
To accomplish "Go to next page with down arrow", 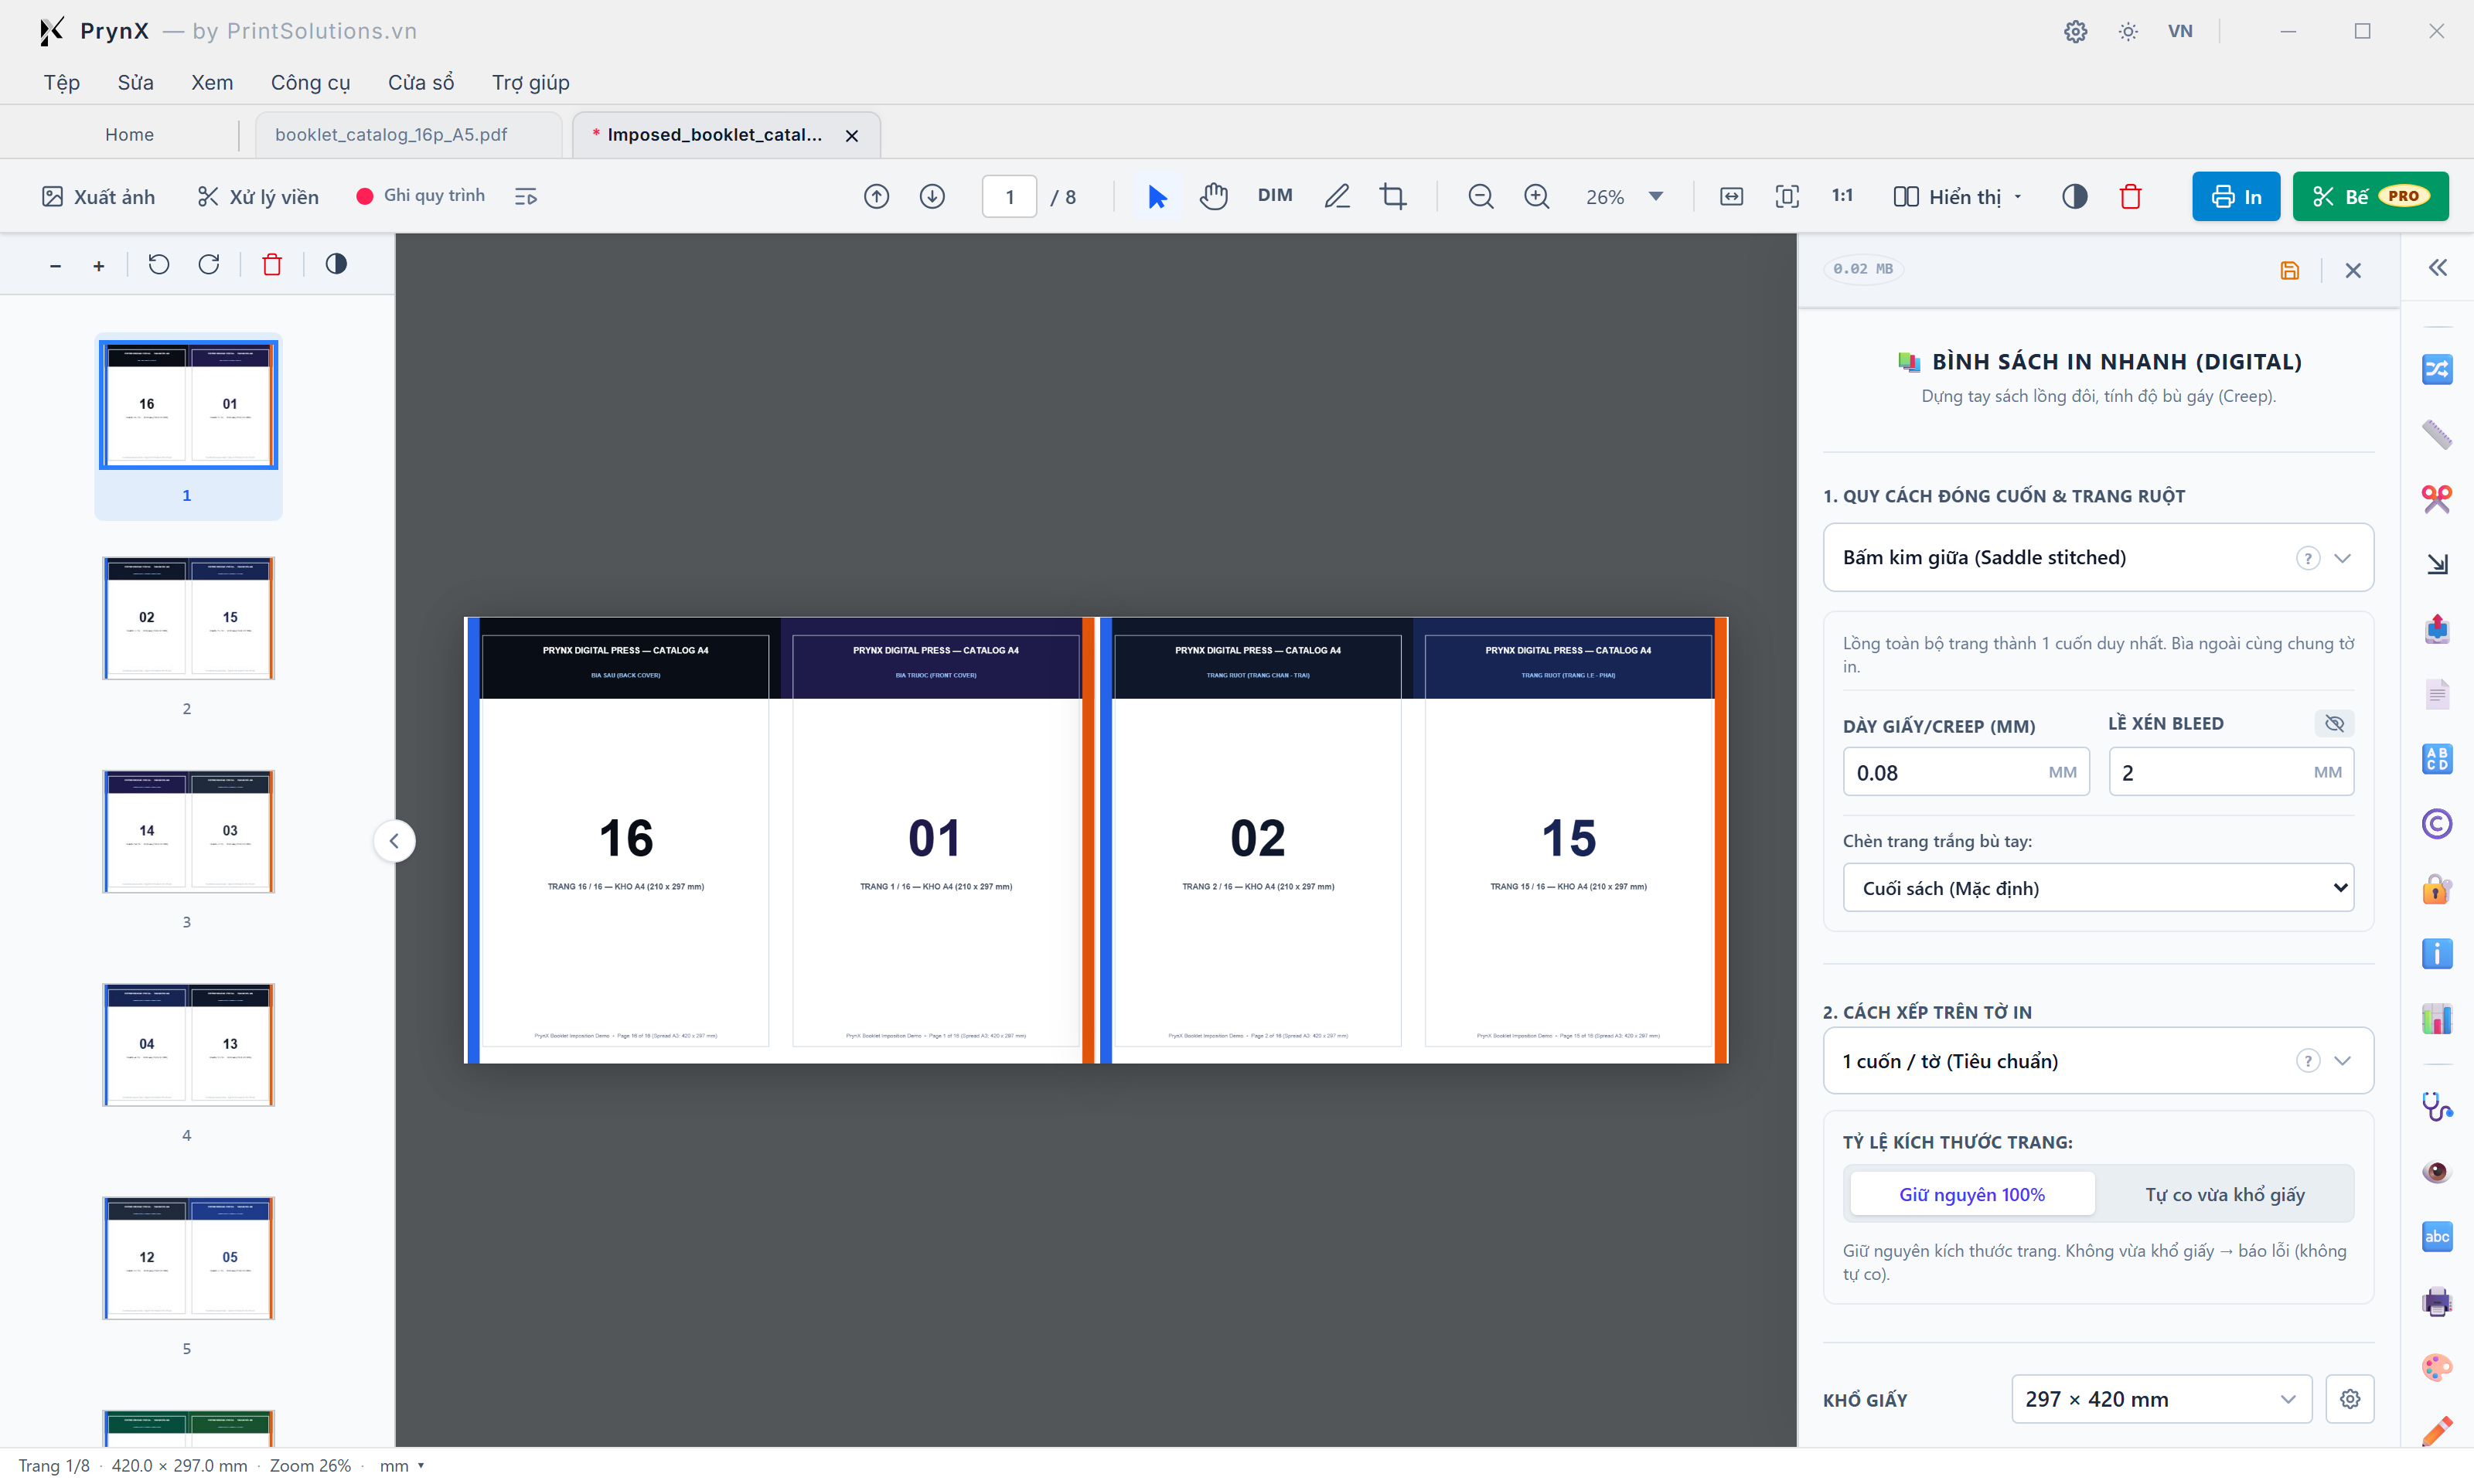I will tap(932, 197).
